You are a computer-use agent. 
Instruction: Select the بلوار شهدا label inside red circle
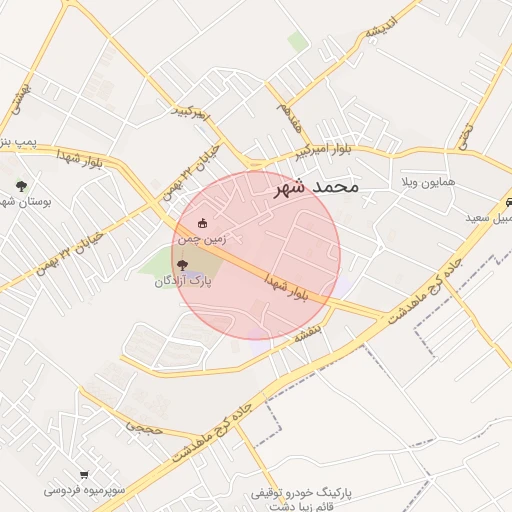[286, 287]
